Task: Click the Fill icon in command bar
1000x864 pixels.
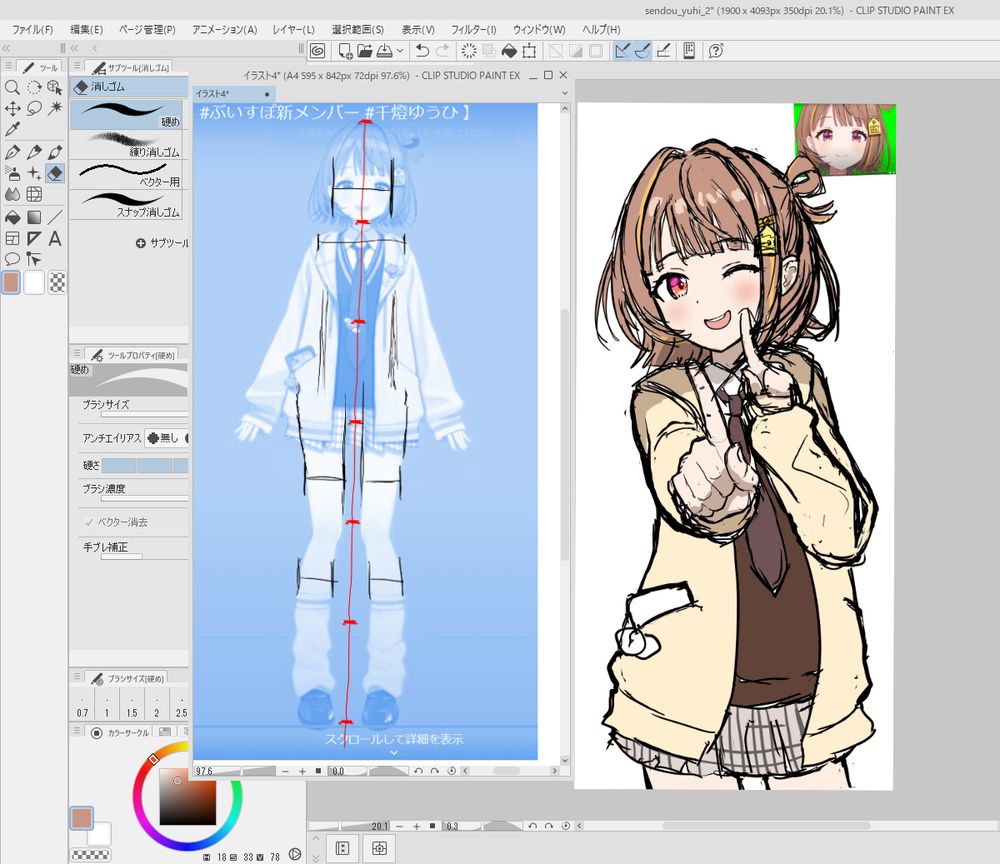Action: 510,51
